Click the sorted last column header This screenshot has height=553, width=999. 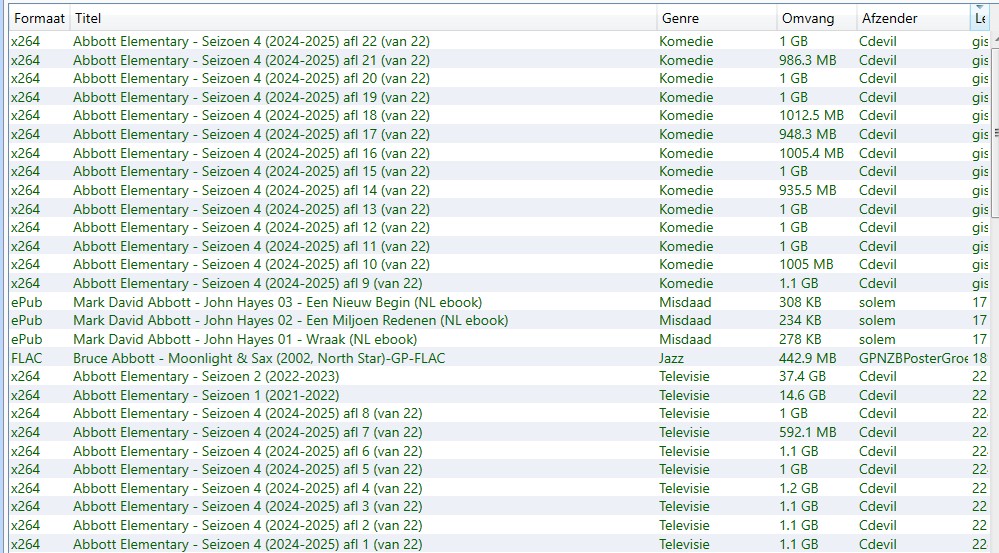(x=979, y=18)
